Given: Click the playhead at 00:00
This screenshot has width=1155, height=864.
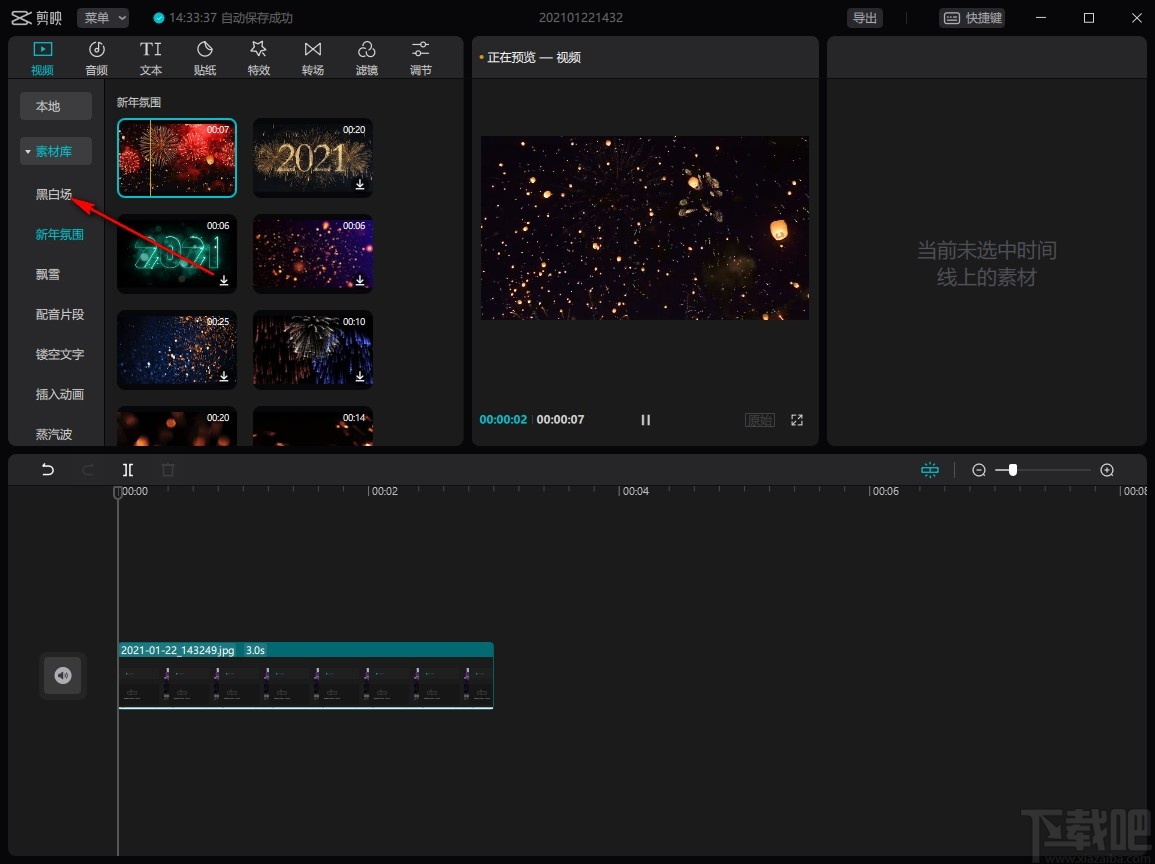Looking at the screenshot, I should tap(118, 492).
